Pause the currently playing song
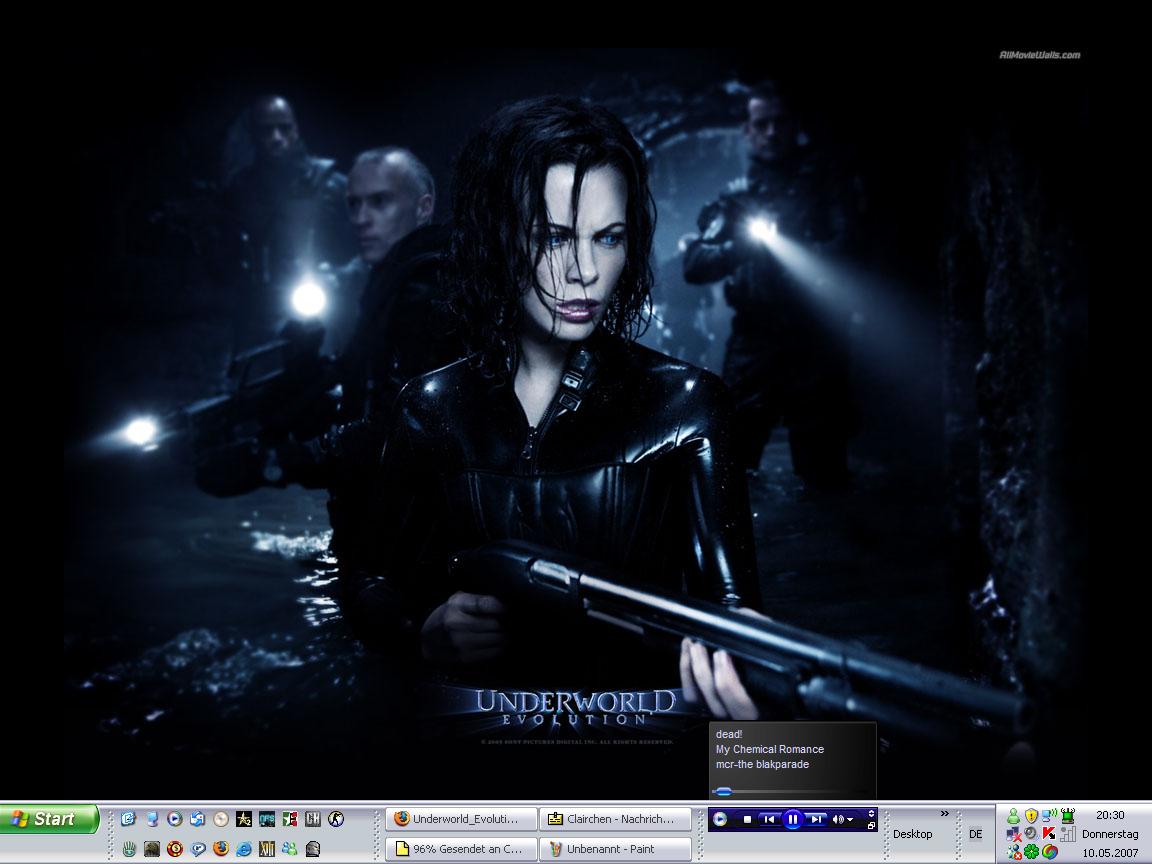The image size is (1152, 864). pyautogui.click(x=792, y=819)
